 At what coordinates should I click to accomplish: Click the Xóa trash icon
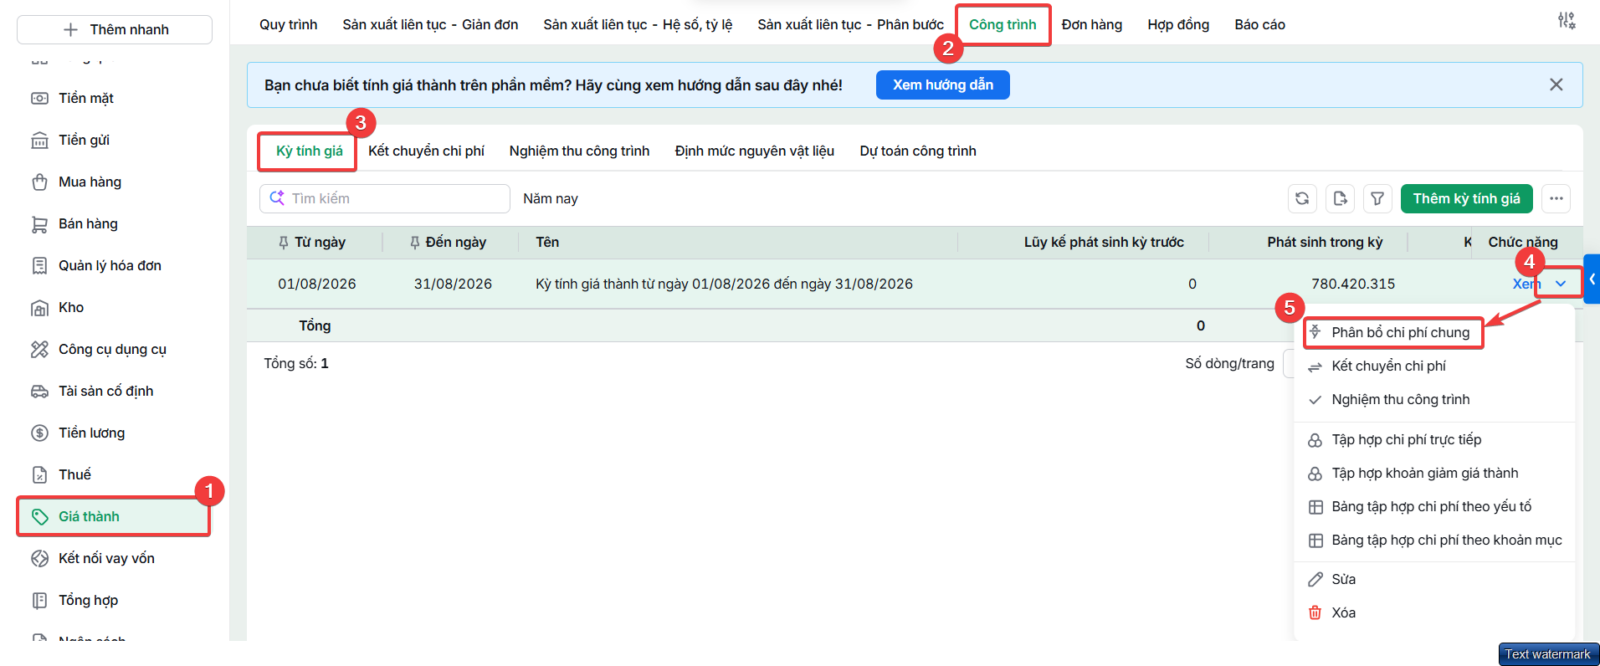coord(1315,613)
